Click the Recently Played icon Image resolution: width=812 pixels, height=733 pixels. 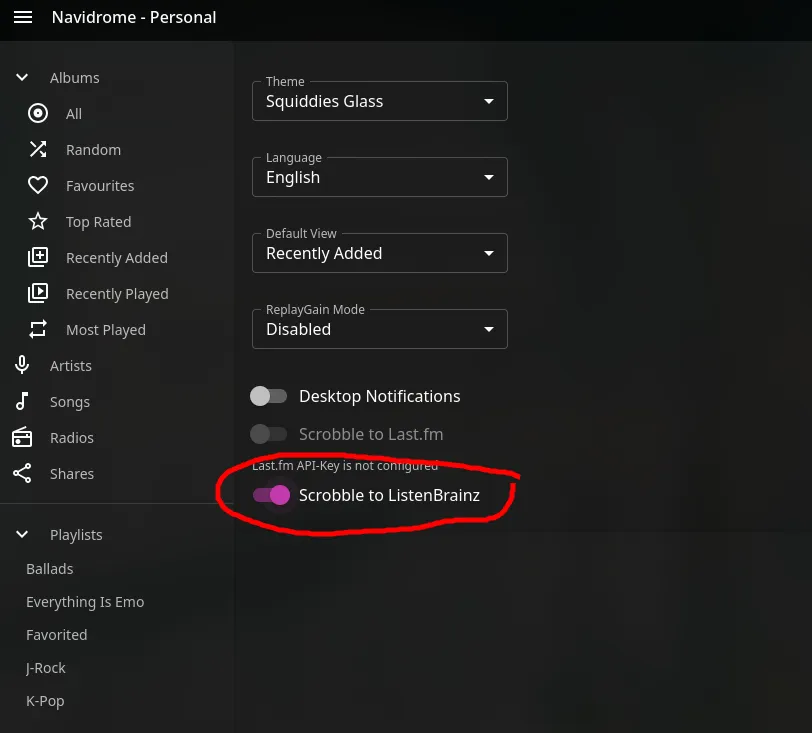click(x=37, y=293)
